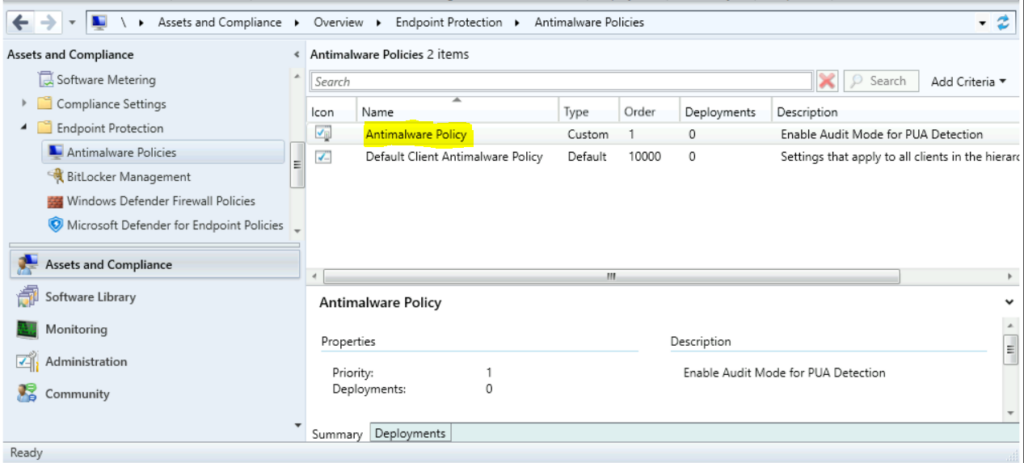Image resolution: width=1024 pixels, height=463 pixels.
Task: Select Software Metering in the tree
Action: click(106, 80)
